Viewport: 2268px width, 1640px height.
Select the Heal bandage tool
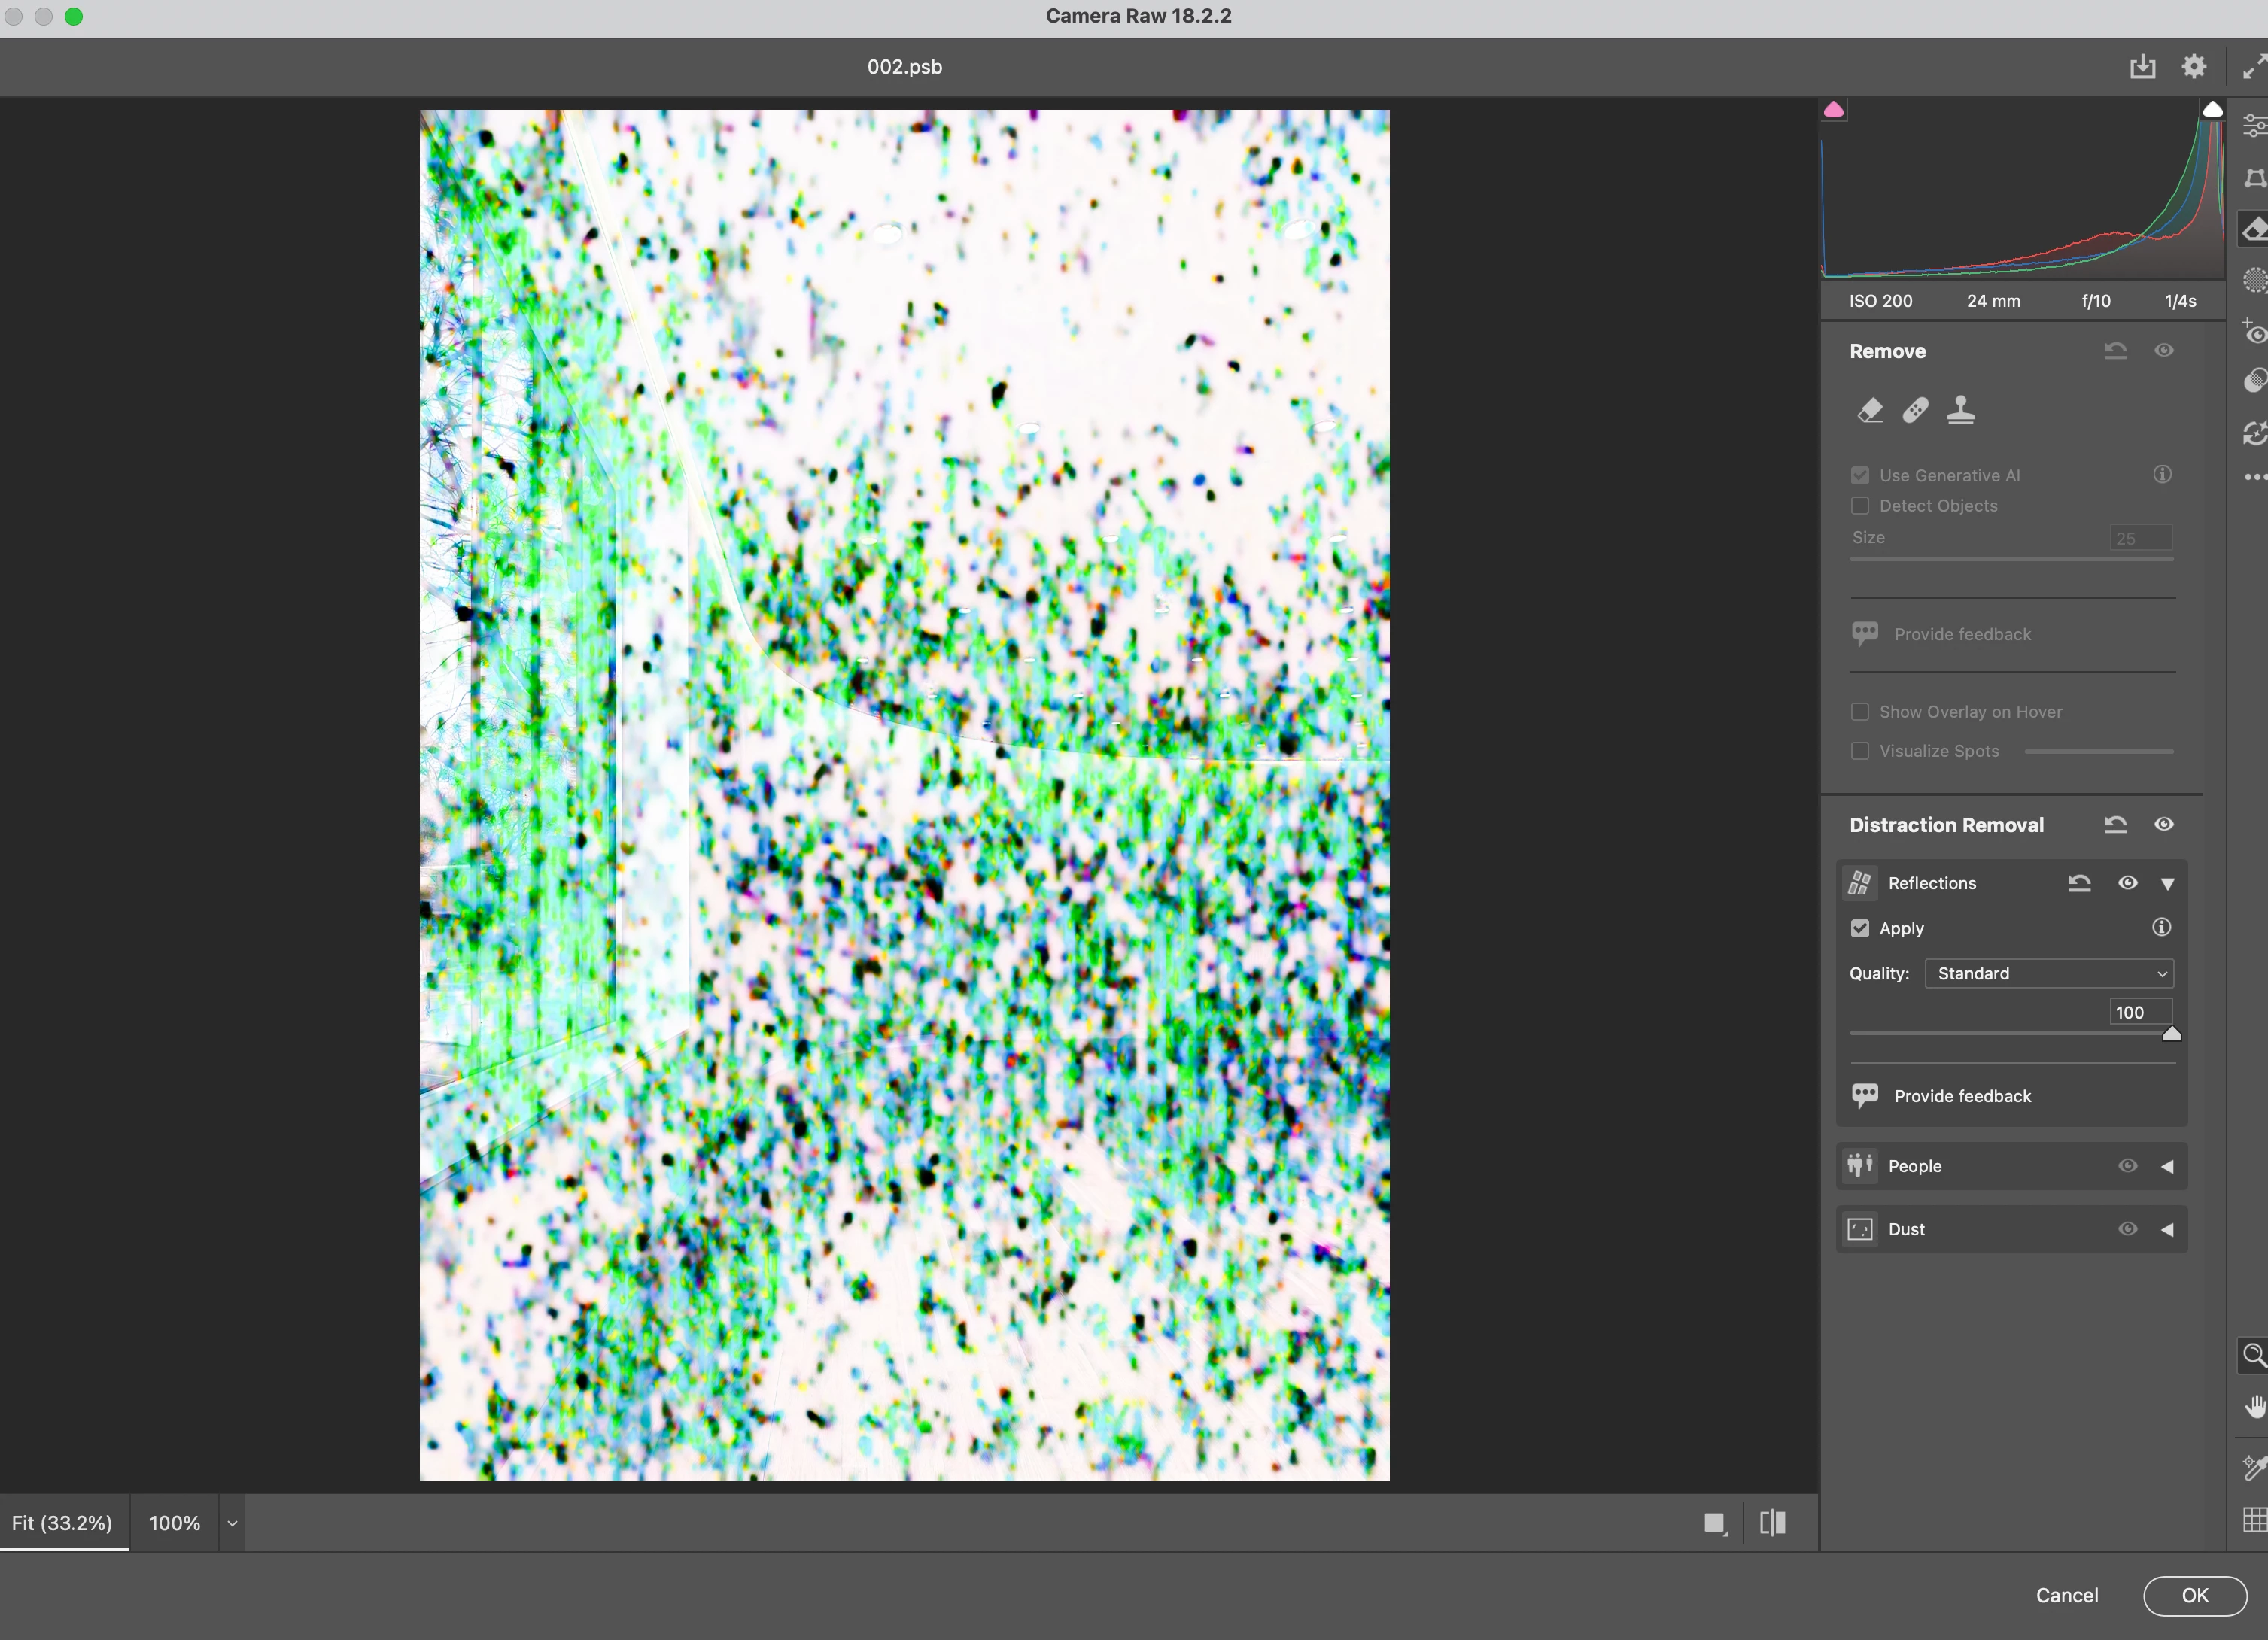click(1915, 410)
